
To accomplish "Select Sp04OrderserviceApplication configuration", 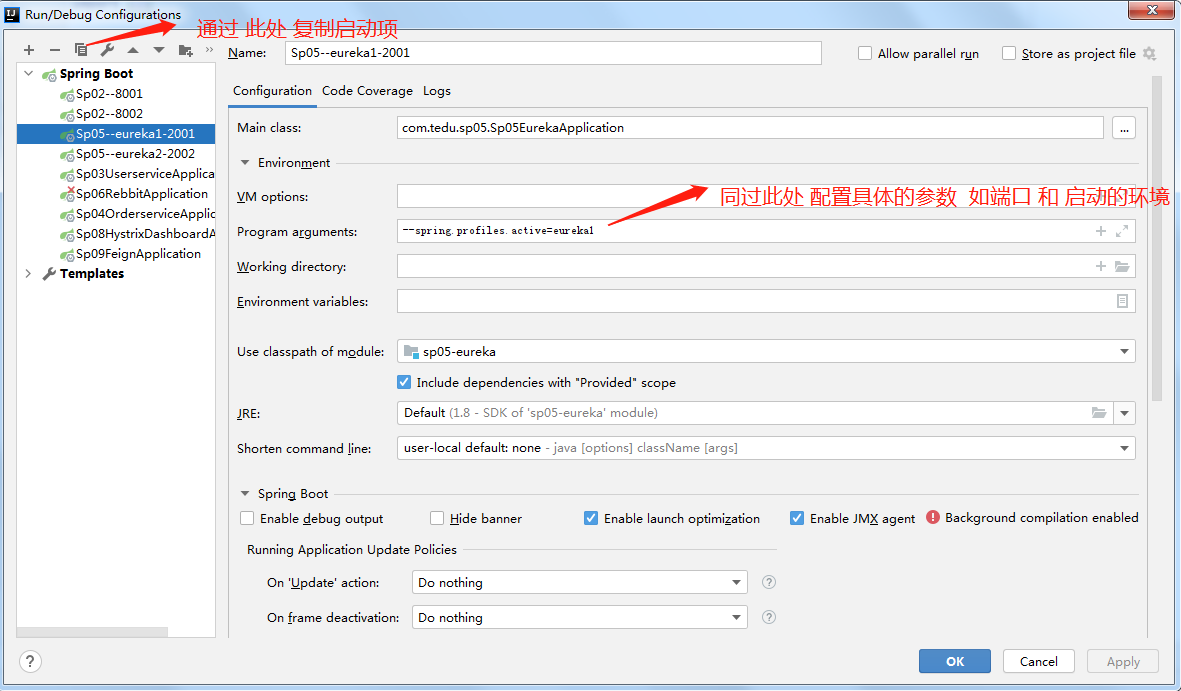I will tap(136, 213).
